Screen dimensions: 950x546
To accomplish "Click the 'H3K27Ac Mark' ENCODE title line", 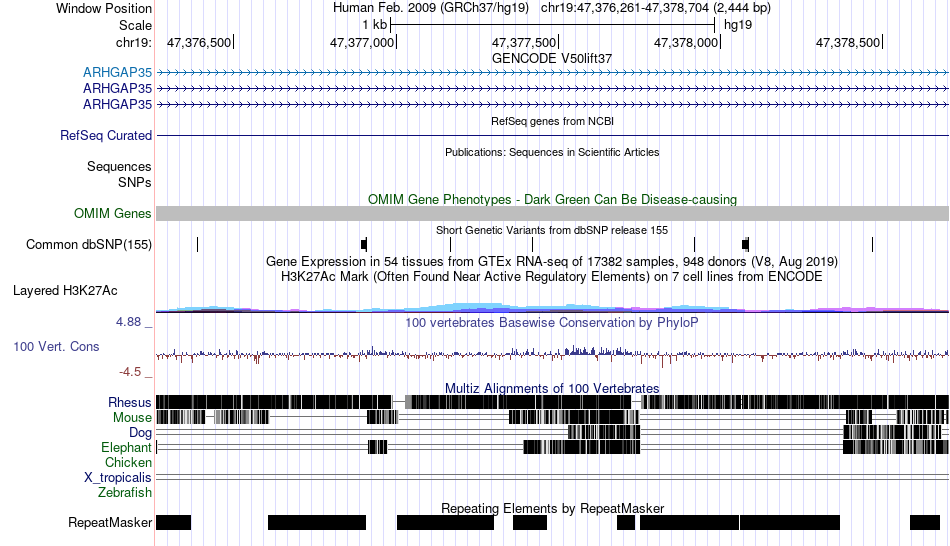I will (552, 277).
